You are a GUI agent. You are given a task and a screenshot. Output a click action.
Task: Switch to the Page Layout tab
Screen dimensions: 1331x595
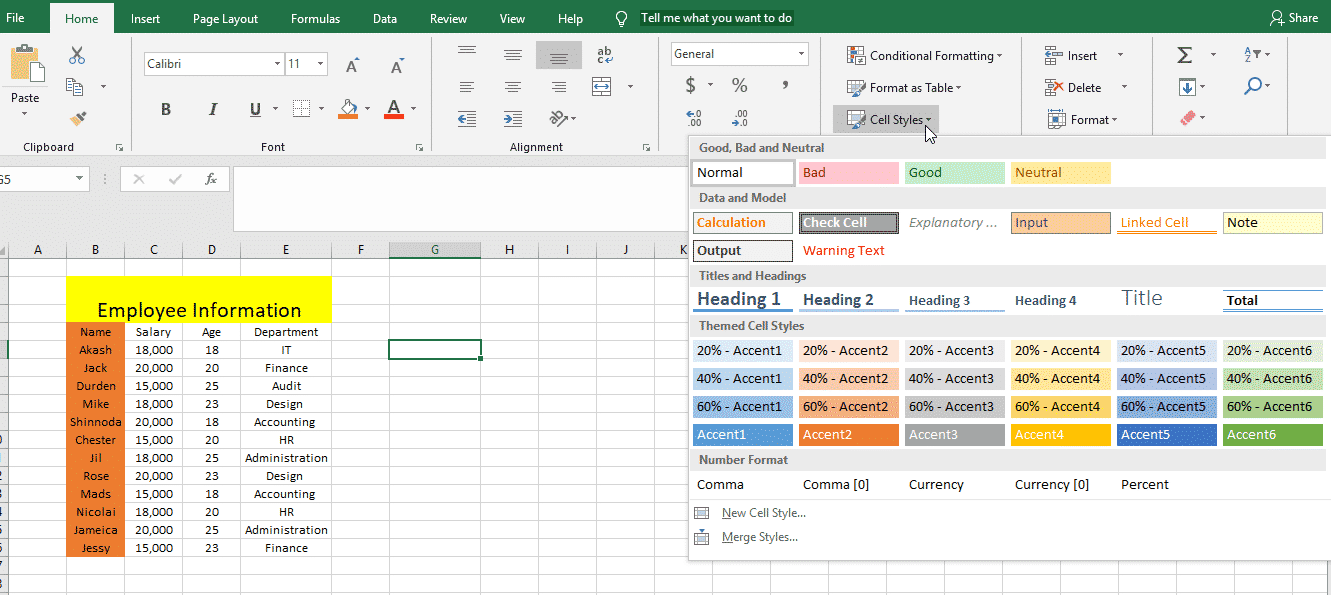tap(225, 18)
